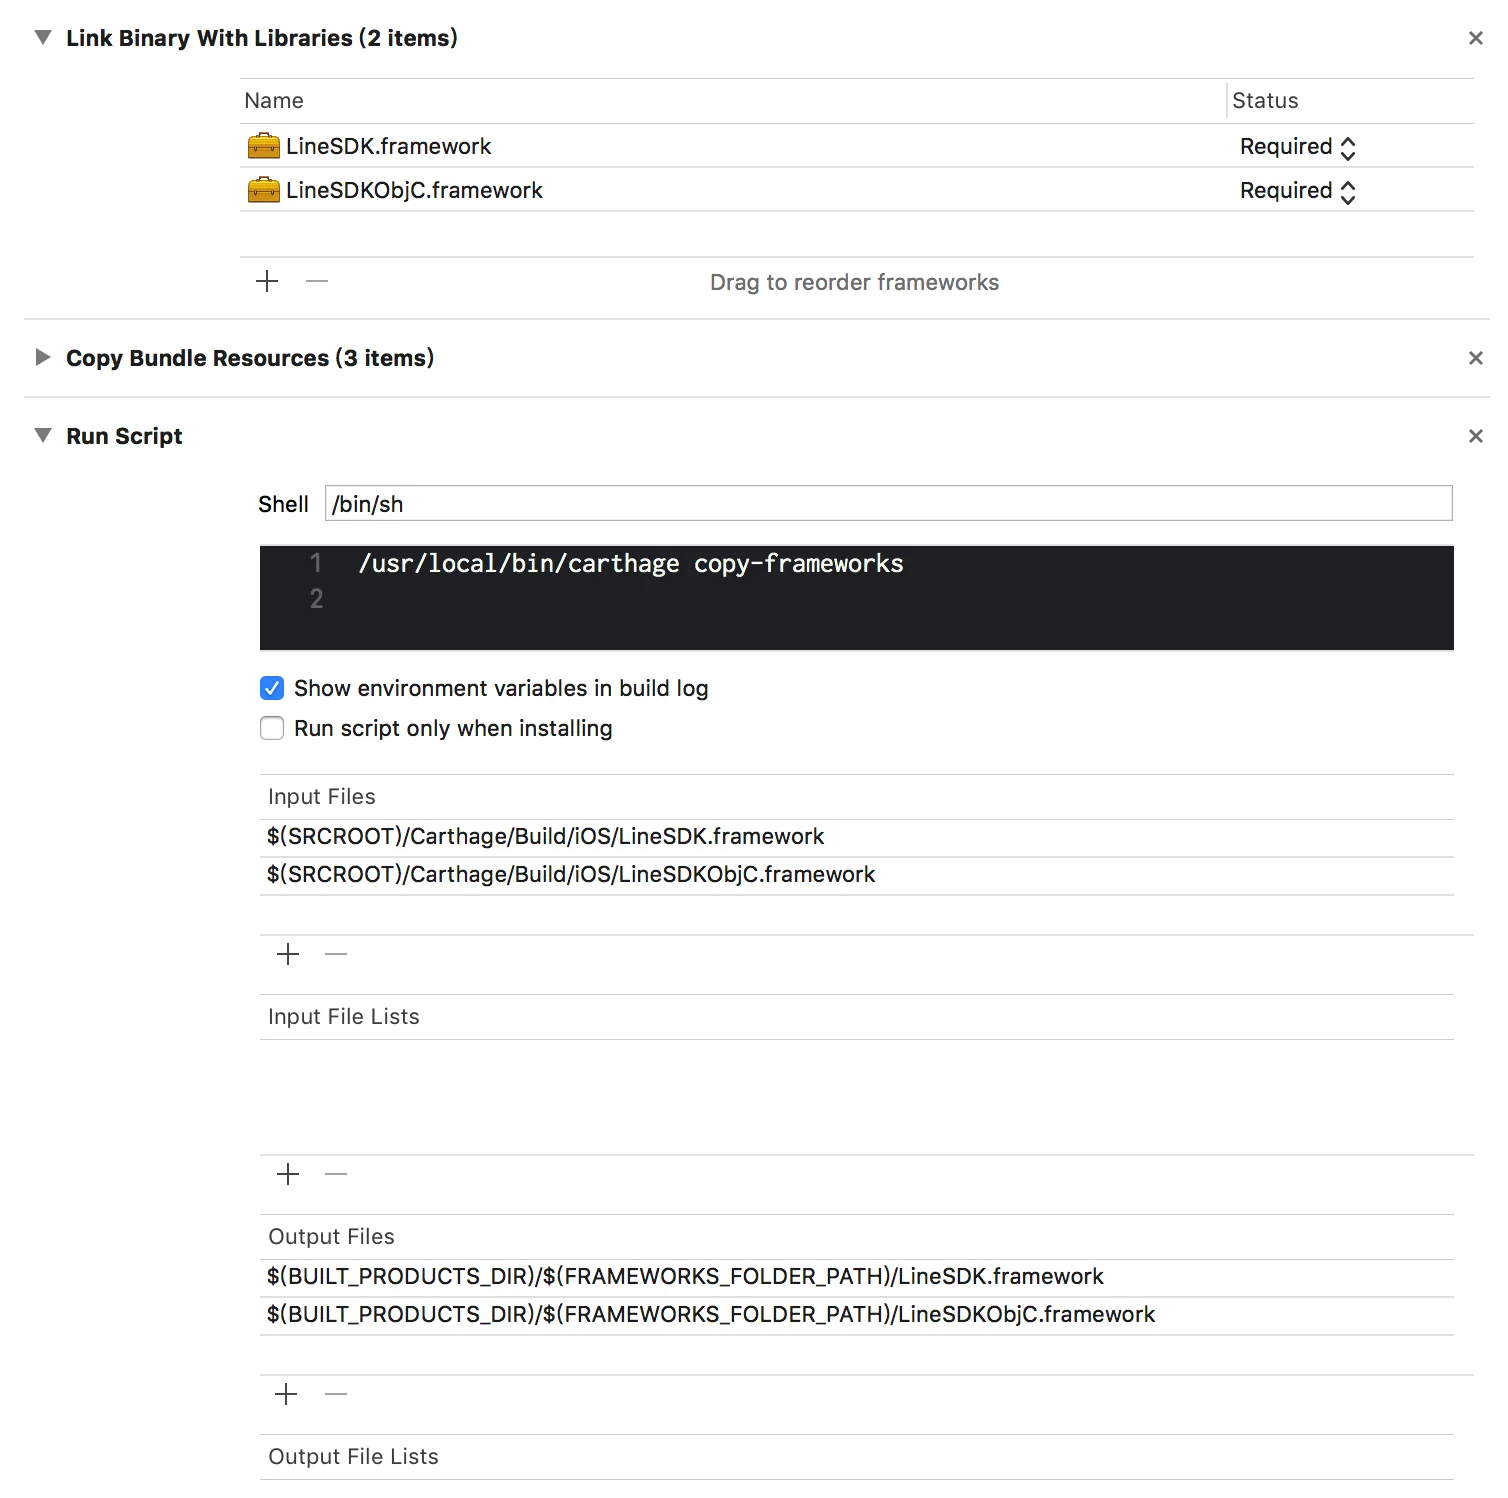Click the Name column header
The image size is (1508, 1498).
point(732,101)
